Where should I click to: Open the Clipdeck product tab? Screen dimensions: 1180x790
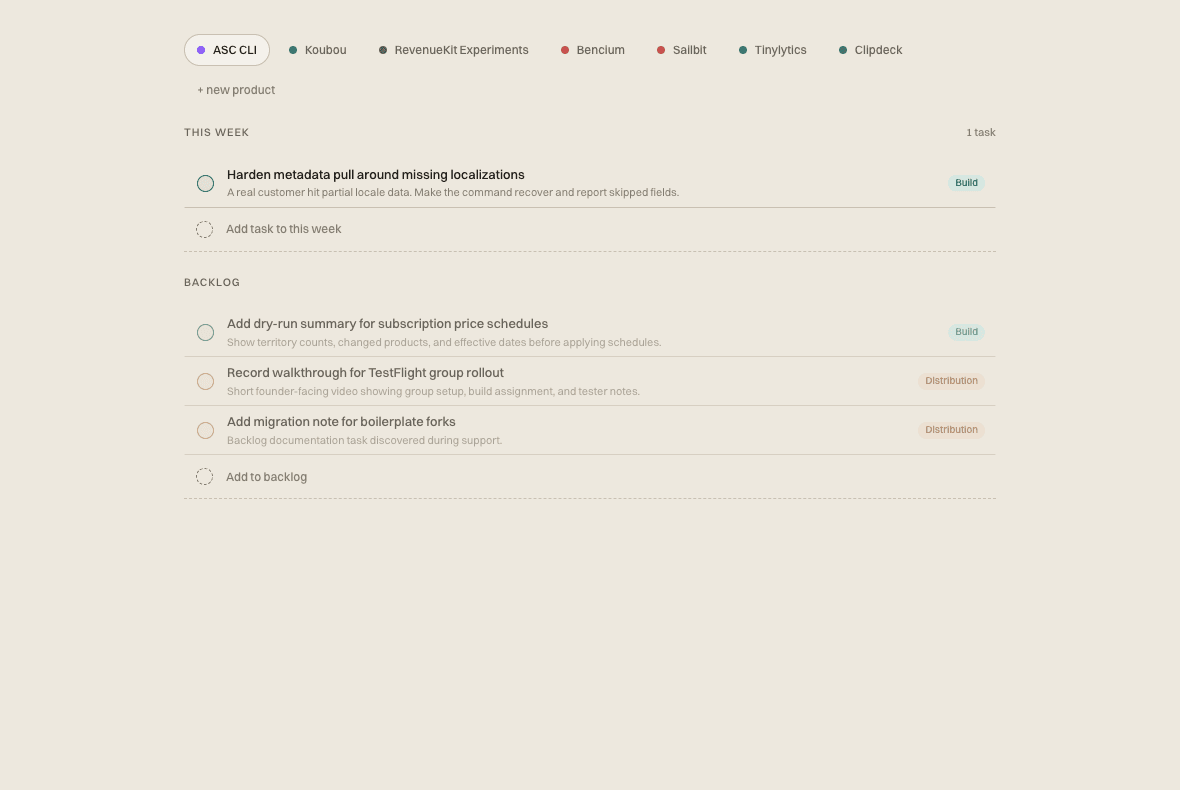tap(871, 50)
